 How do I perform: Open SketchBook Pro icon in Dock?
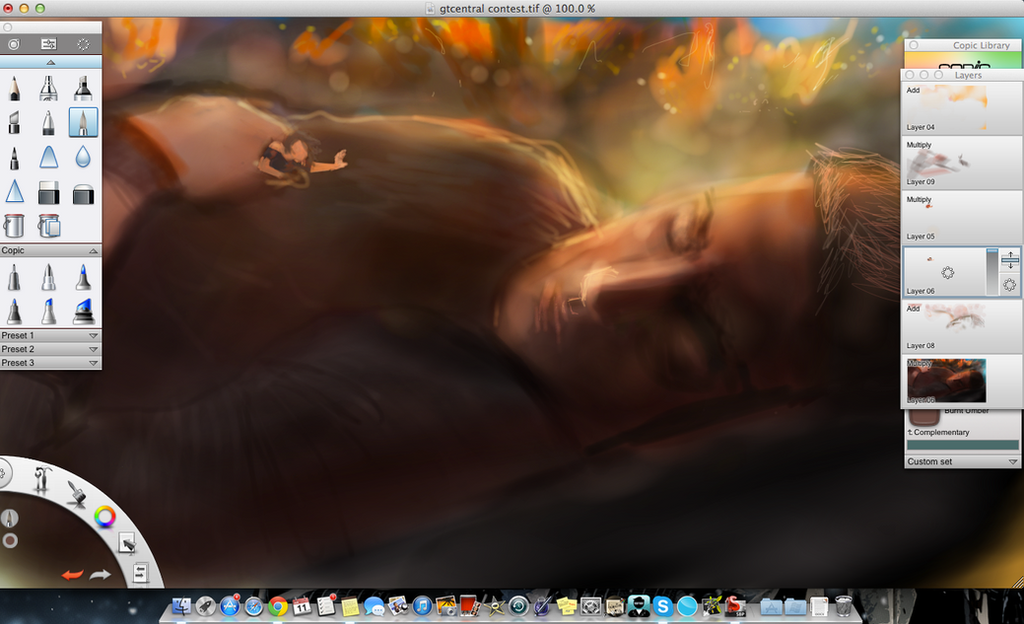pyautogui.click(x=735, y=606)
